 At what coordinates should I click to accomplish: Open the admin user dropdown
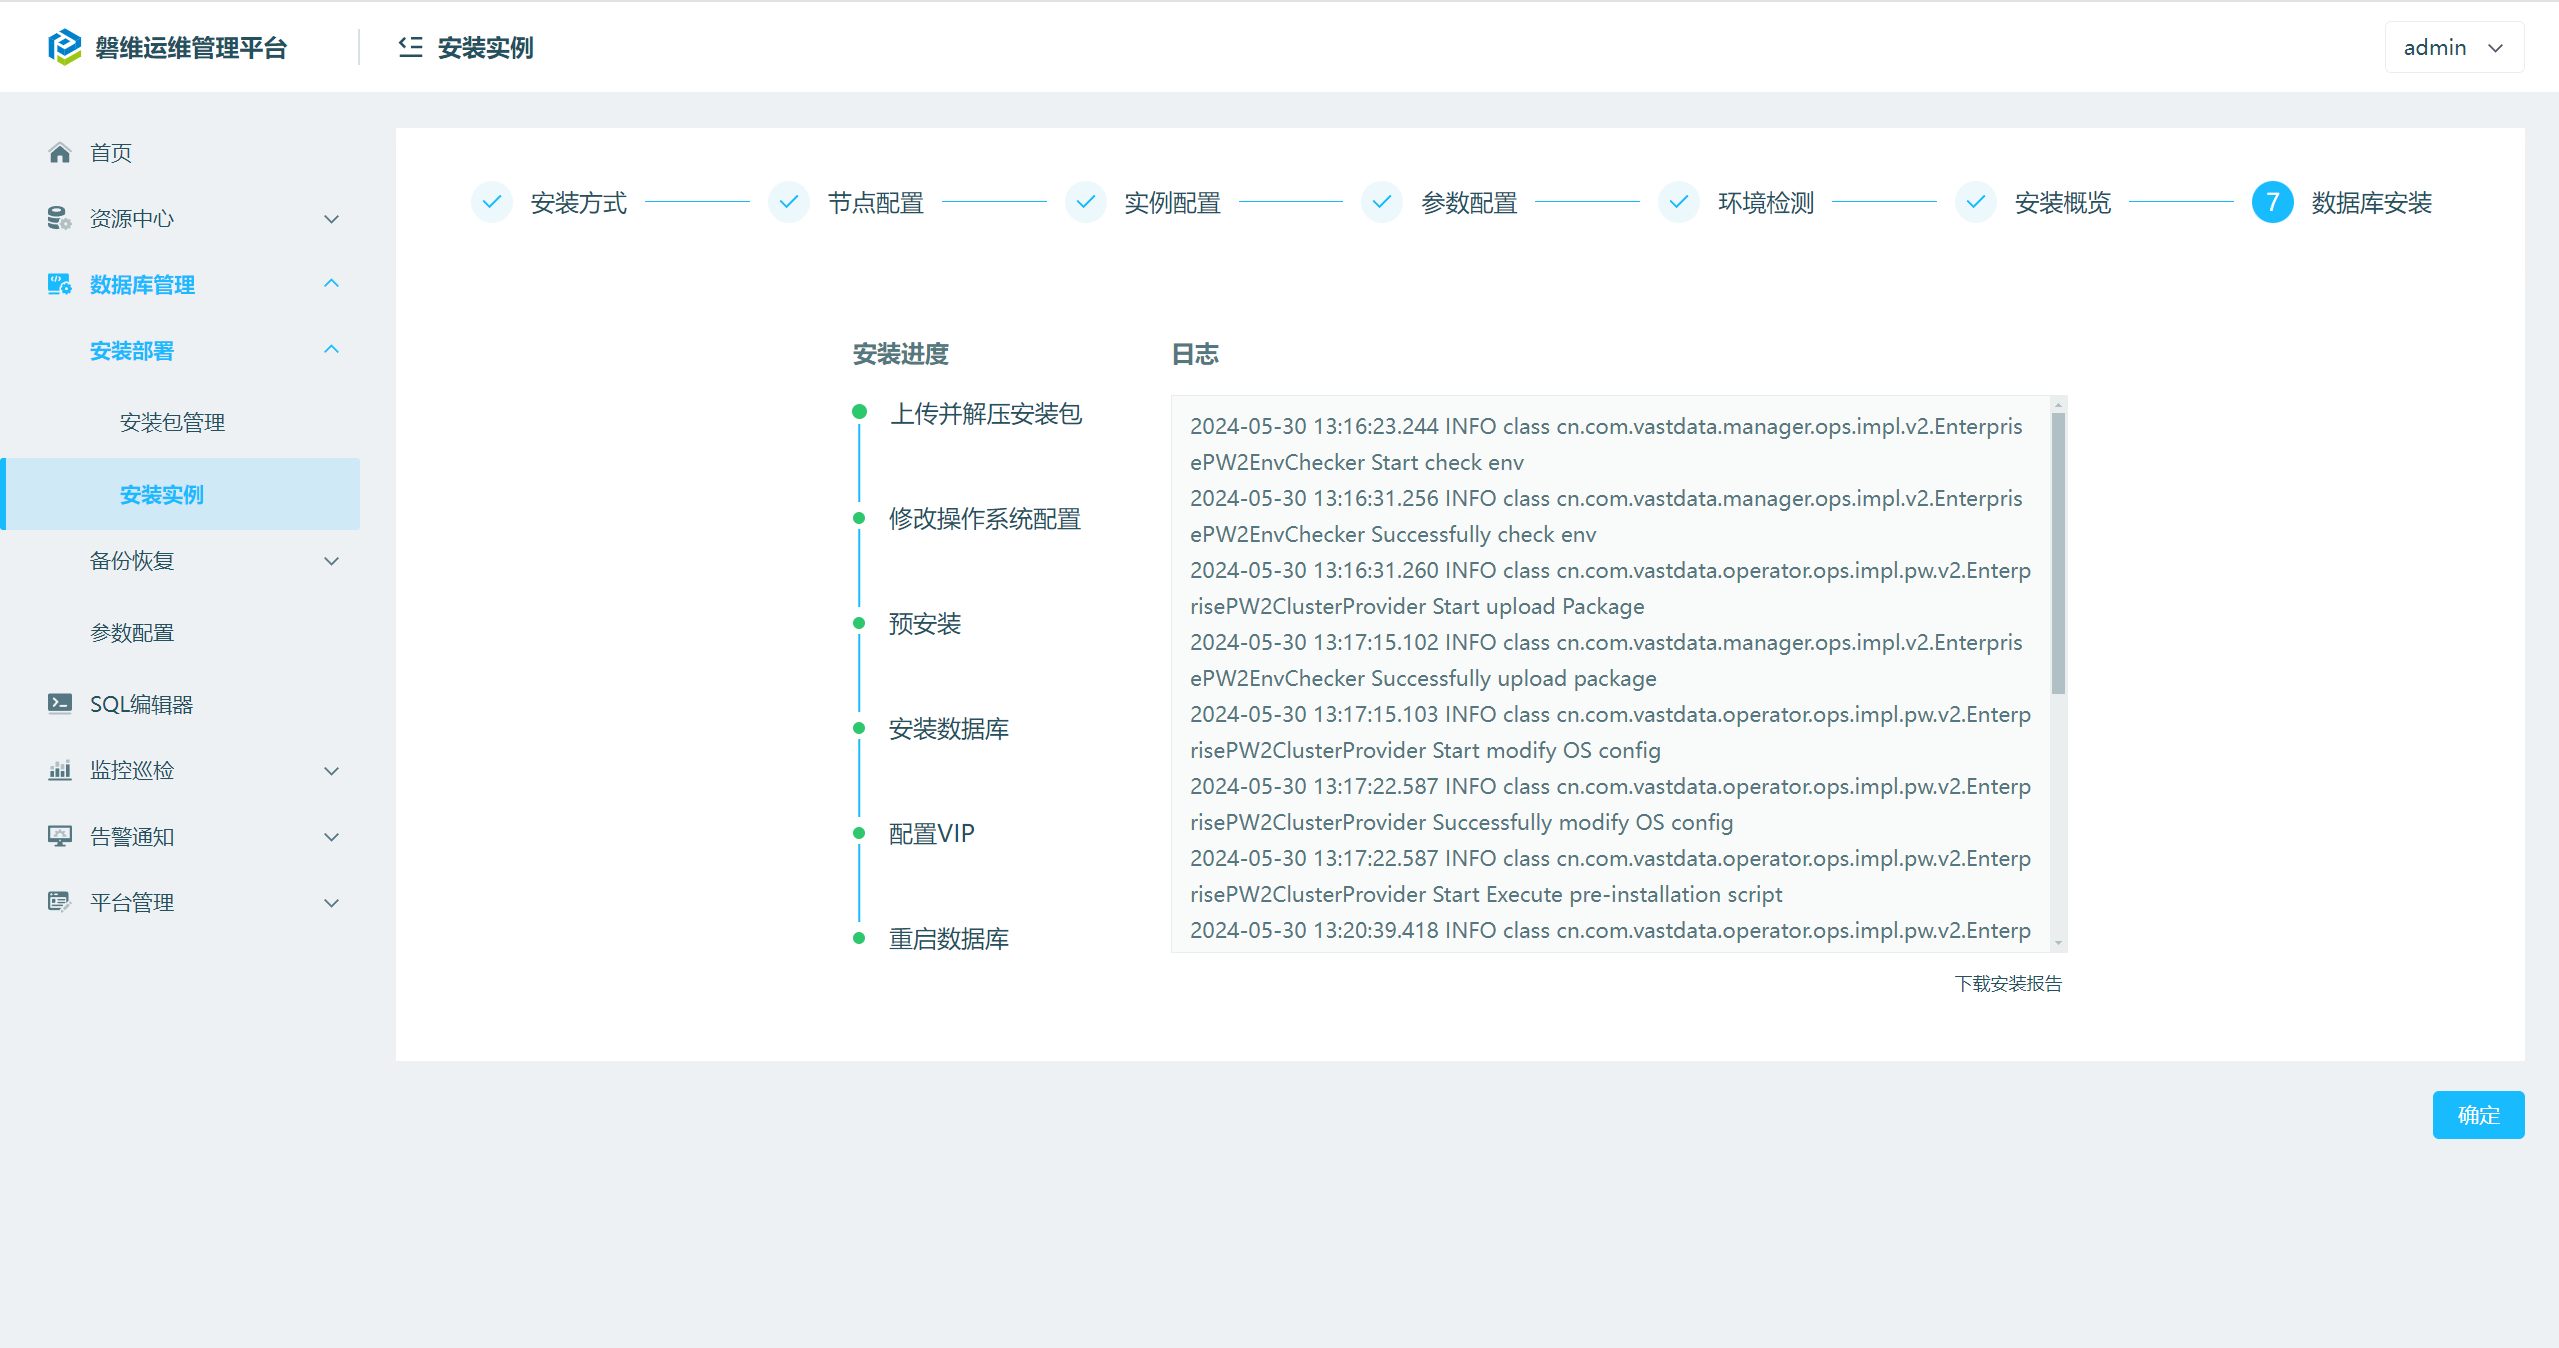click(2453, 48)
